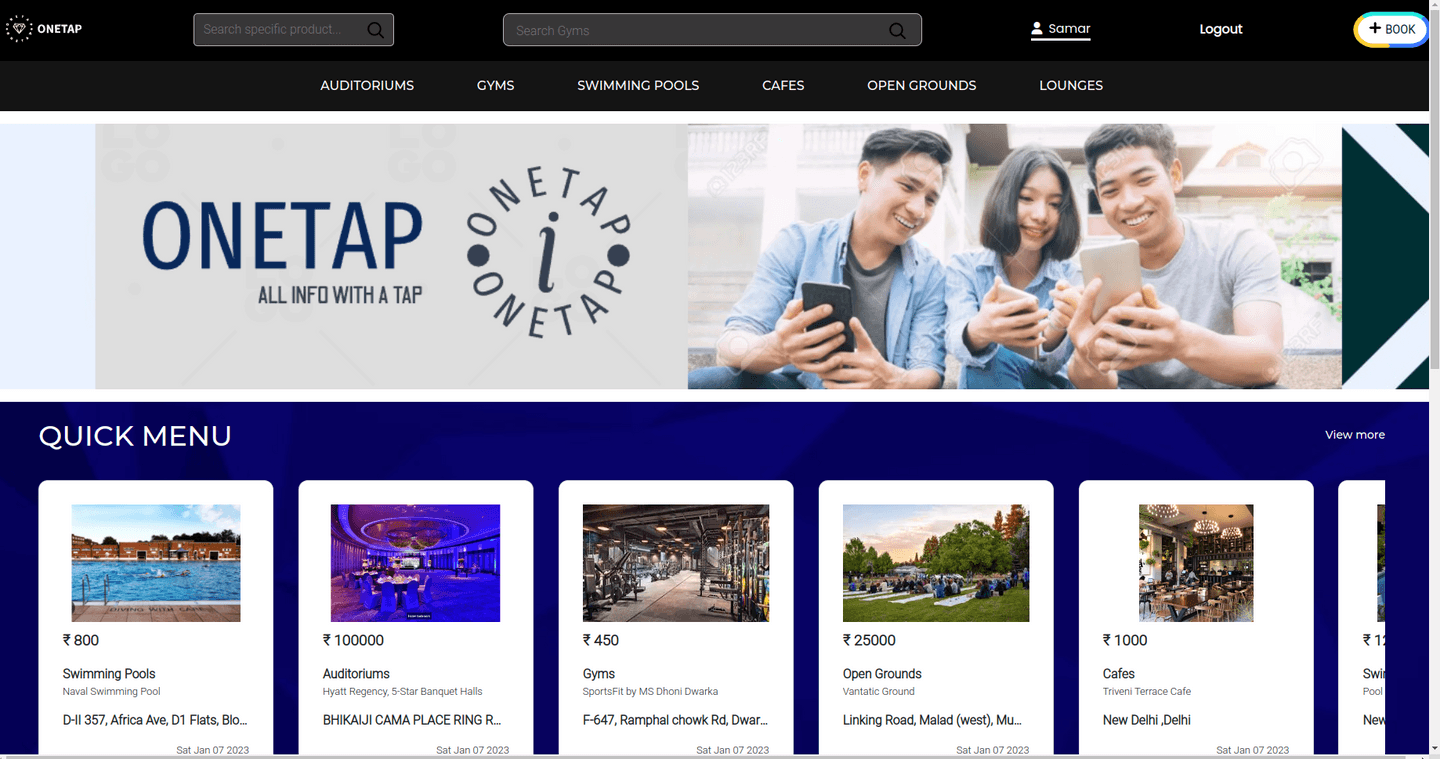
Task: Click the BOOK button
Action: (x=1392, y=29)
